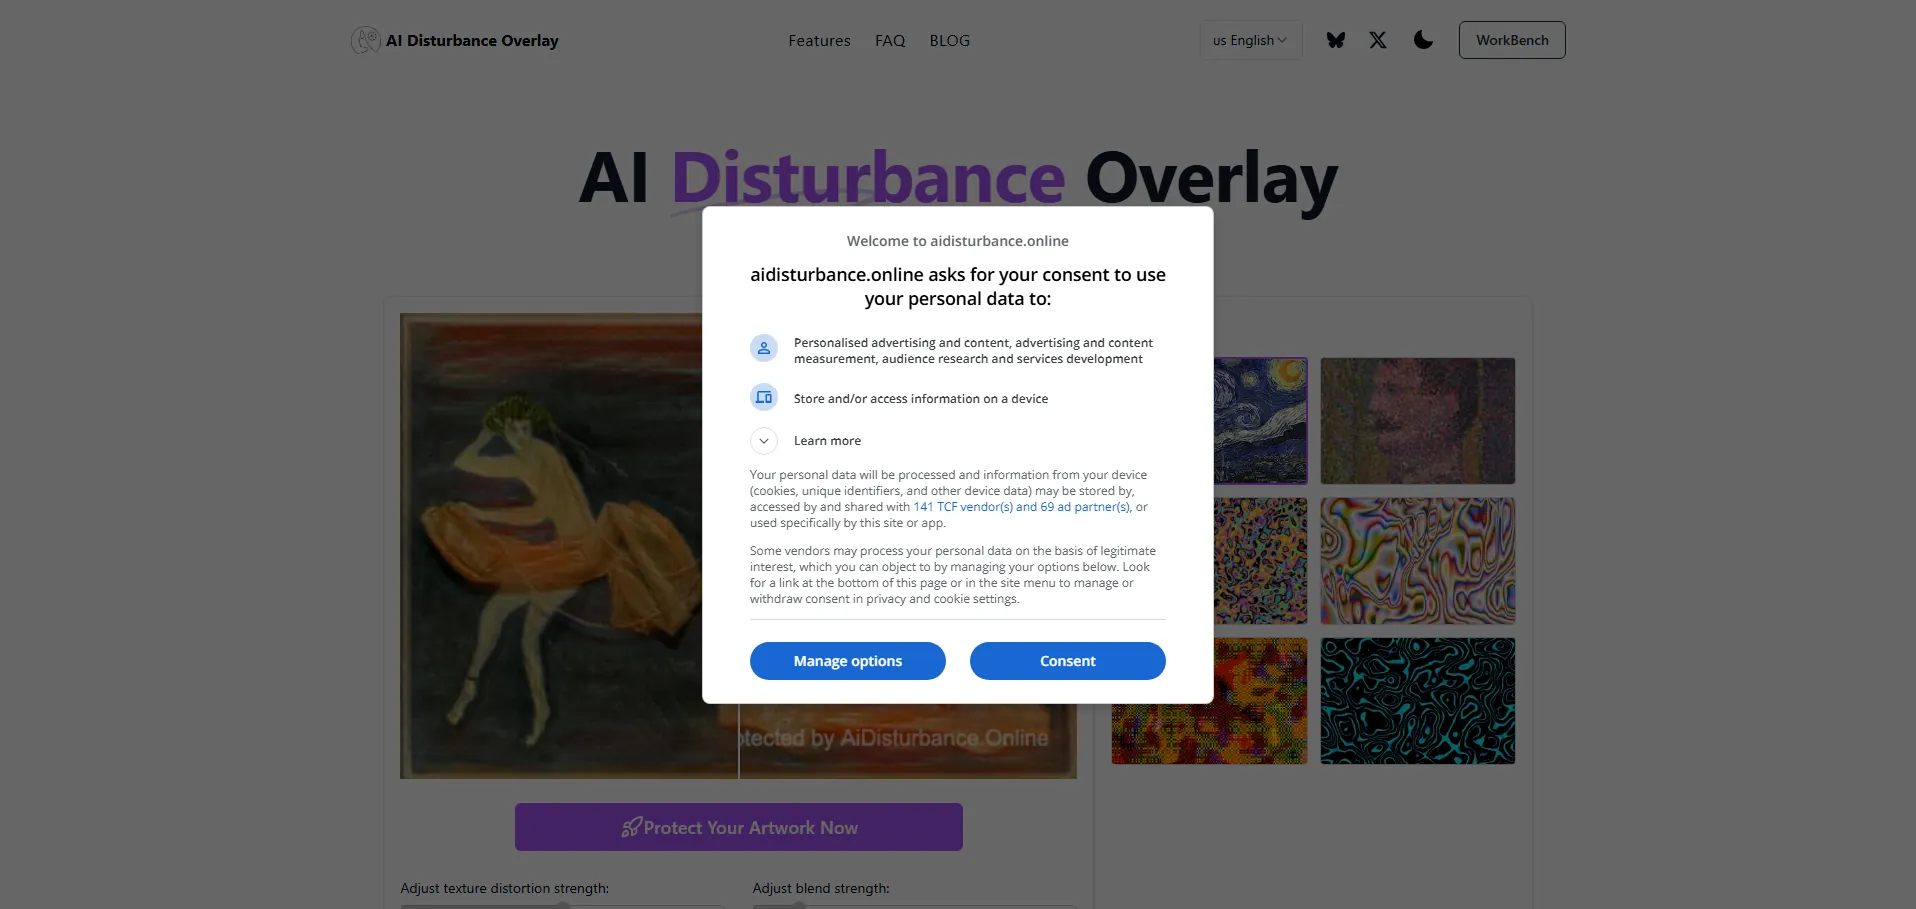This screenshot has width=1916, height=909.
Task: Click the personalised advertising person icon
Action: point(764,348)
